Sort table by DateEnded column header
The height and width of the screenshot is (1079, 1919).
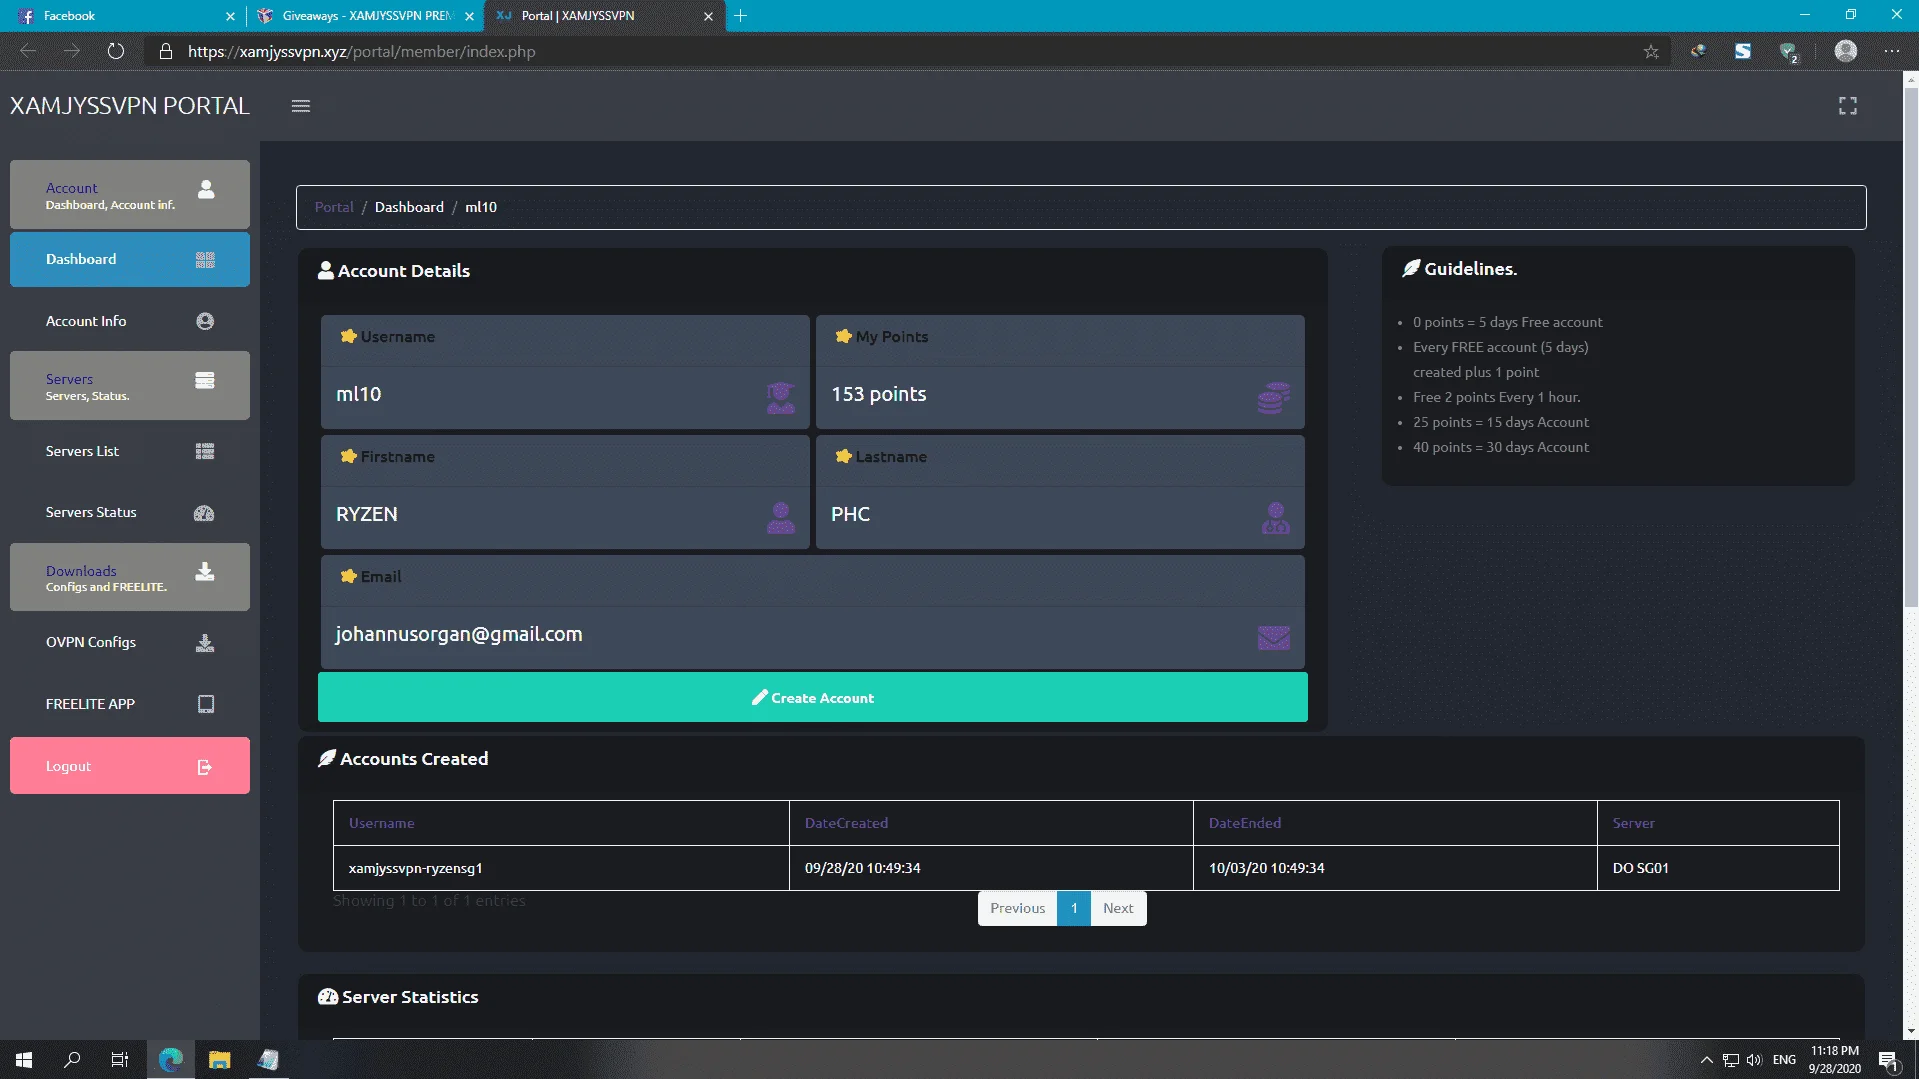click(x=1395, y=823)
